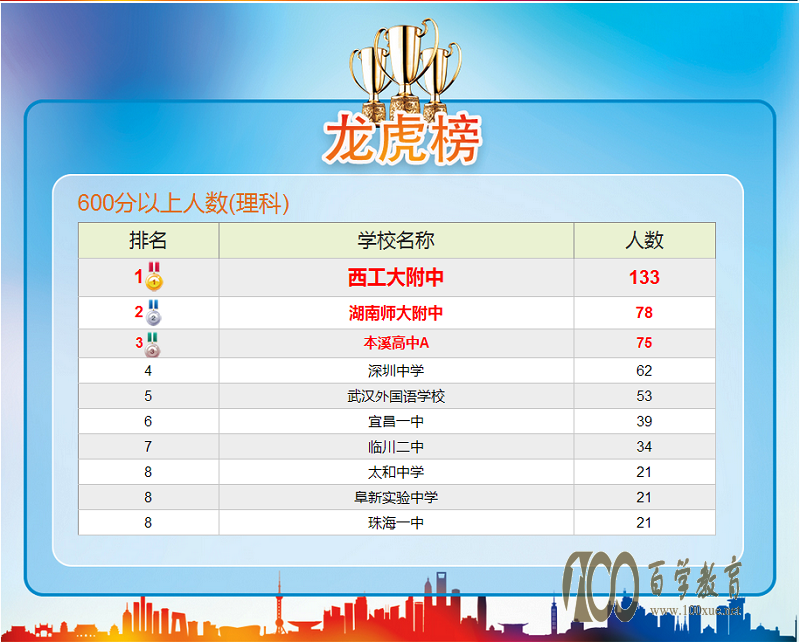The image size is (800, 642).
Task: Select school name 西工大附中
Action: coord(396,278)
